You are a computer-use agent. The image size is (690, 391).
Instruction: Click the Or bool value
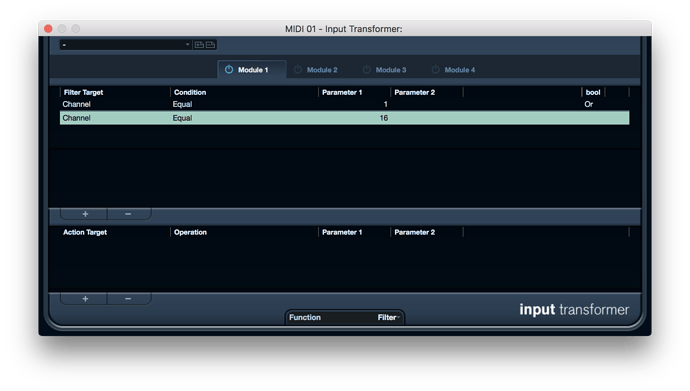tap(589, 104)
